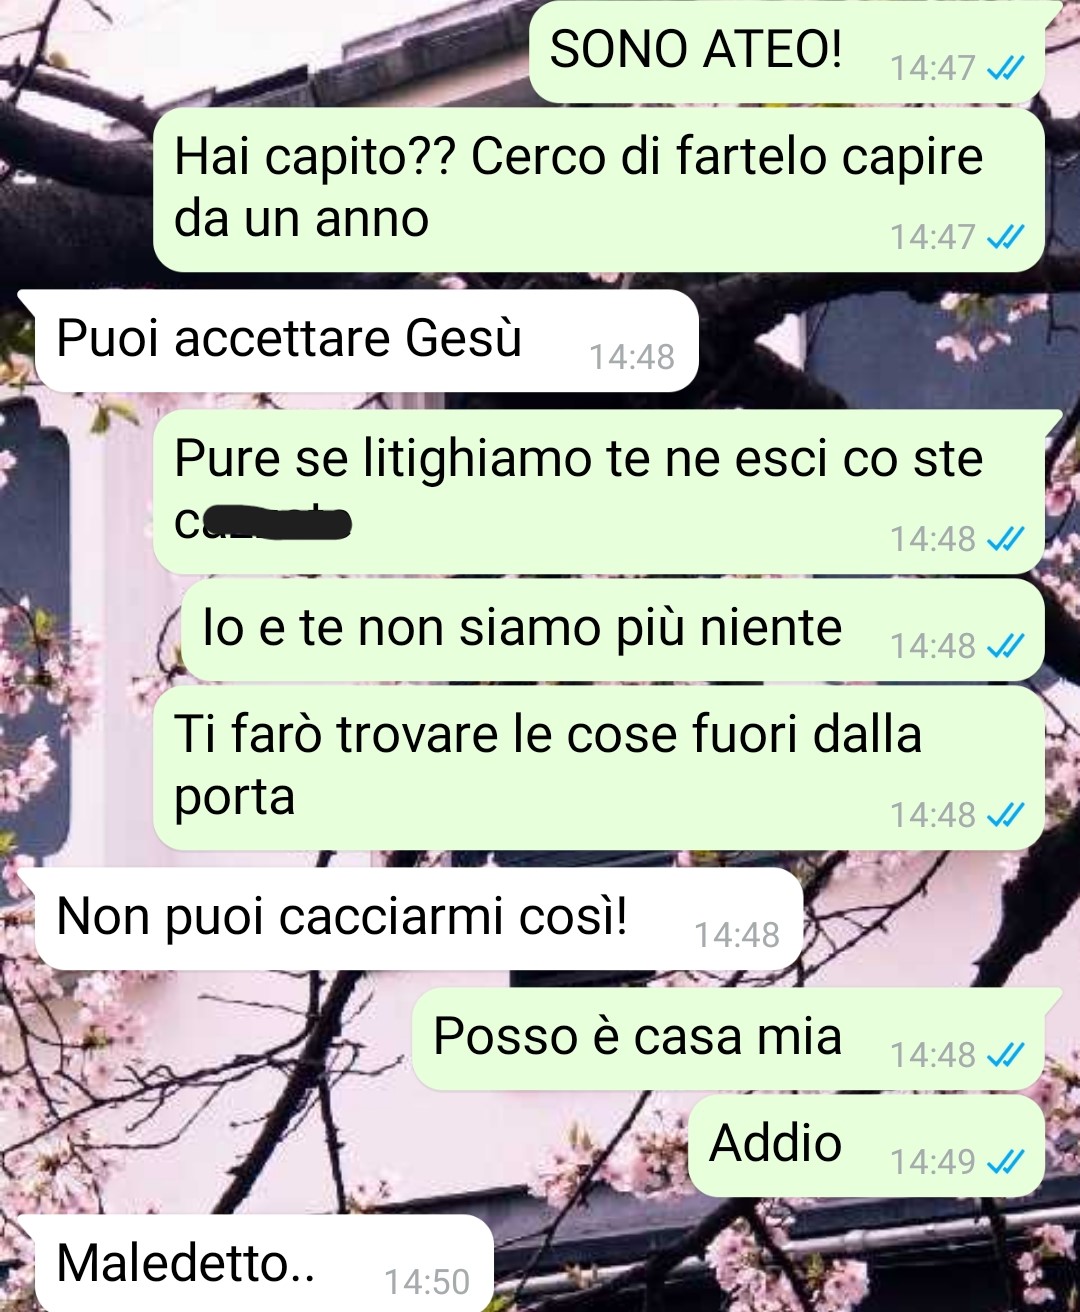
Task: Tap the blue ticks on 'Pure se litighiamo' message
Action: [1005, 539]
